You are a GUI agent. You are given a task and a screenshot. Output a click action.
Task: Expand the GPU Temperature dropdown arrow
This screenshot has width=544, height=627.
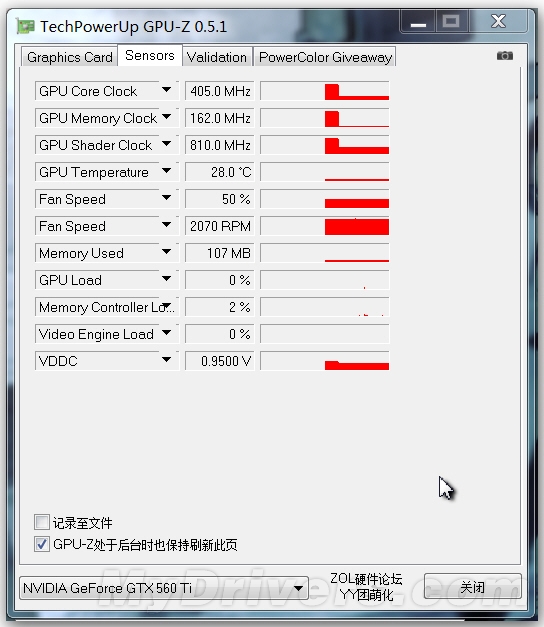pos(167,172)
